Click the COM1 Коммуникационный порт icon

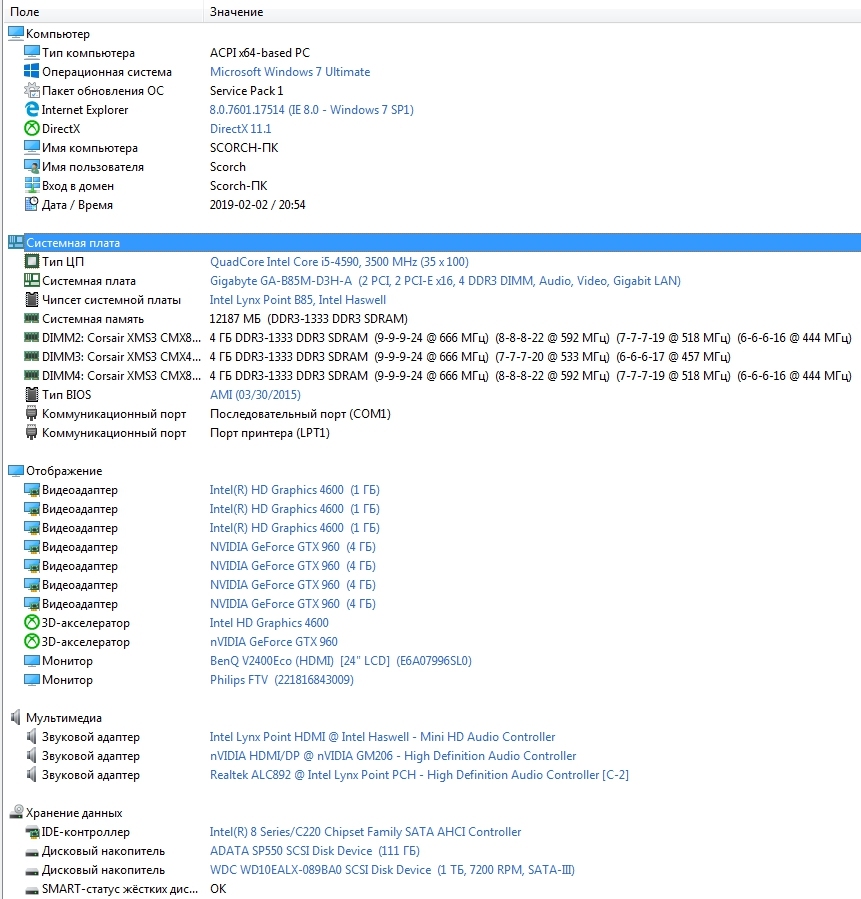pyautogui.click(x=32, y=413)
